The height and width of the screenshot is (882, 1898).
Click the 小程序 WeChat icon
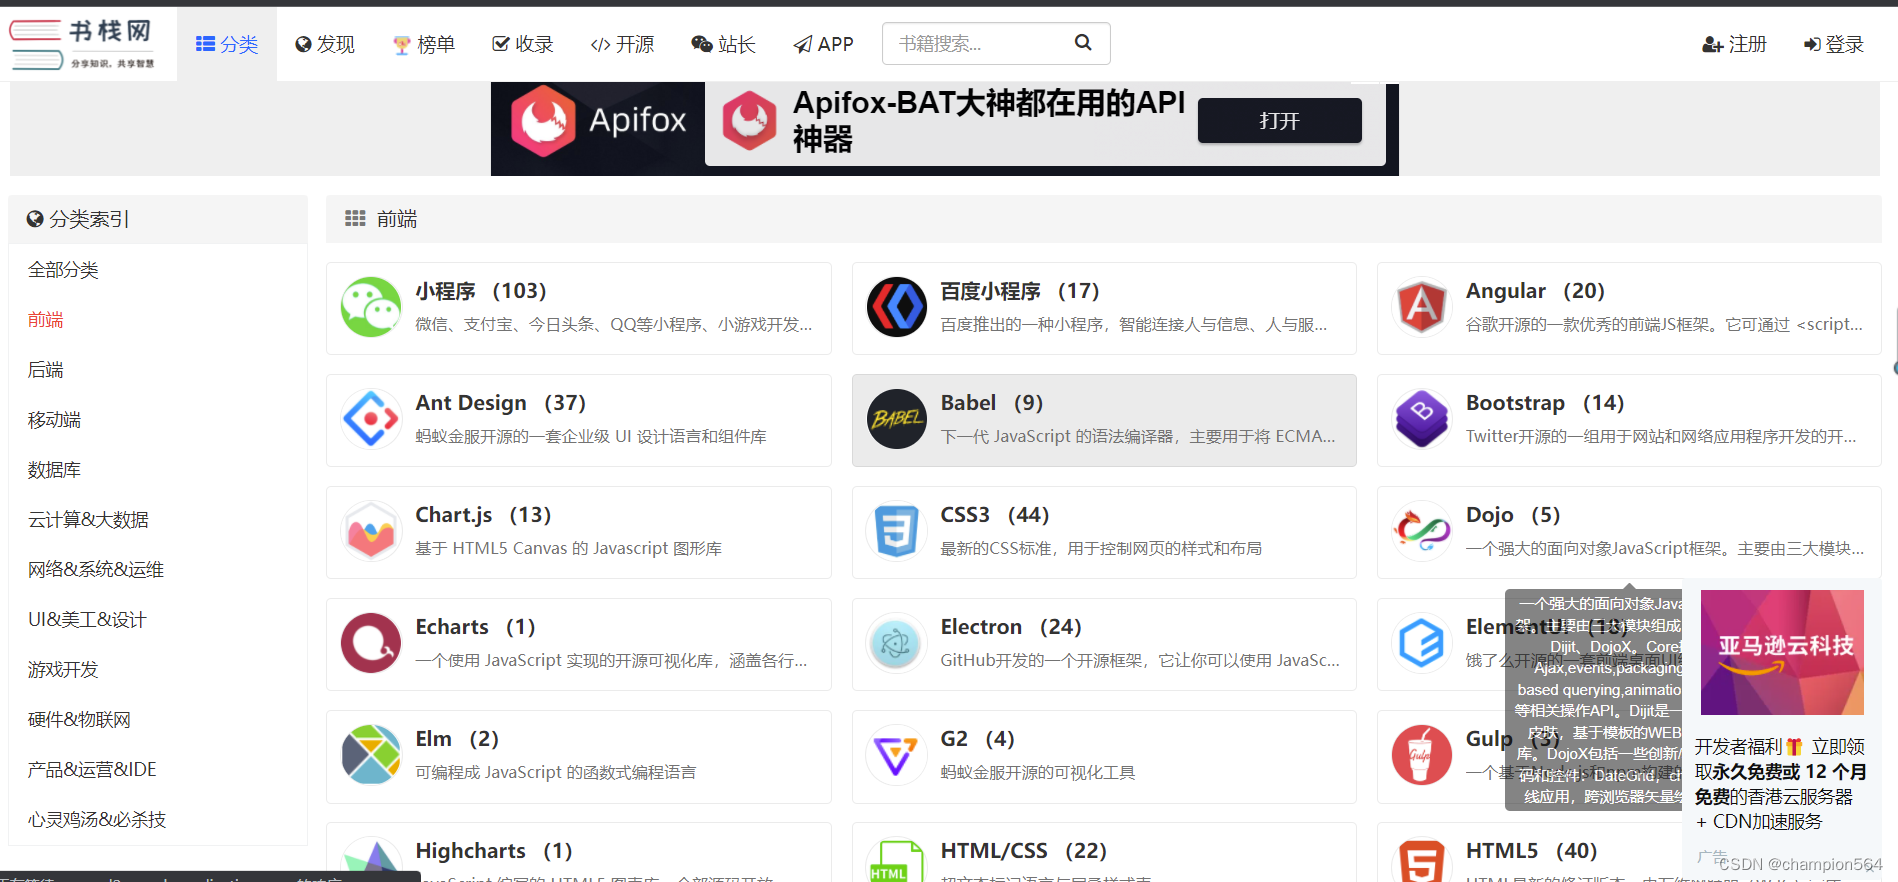(371, 307)
